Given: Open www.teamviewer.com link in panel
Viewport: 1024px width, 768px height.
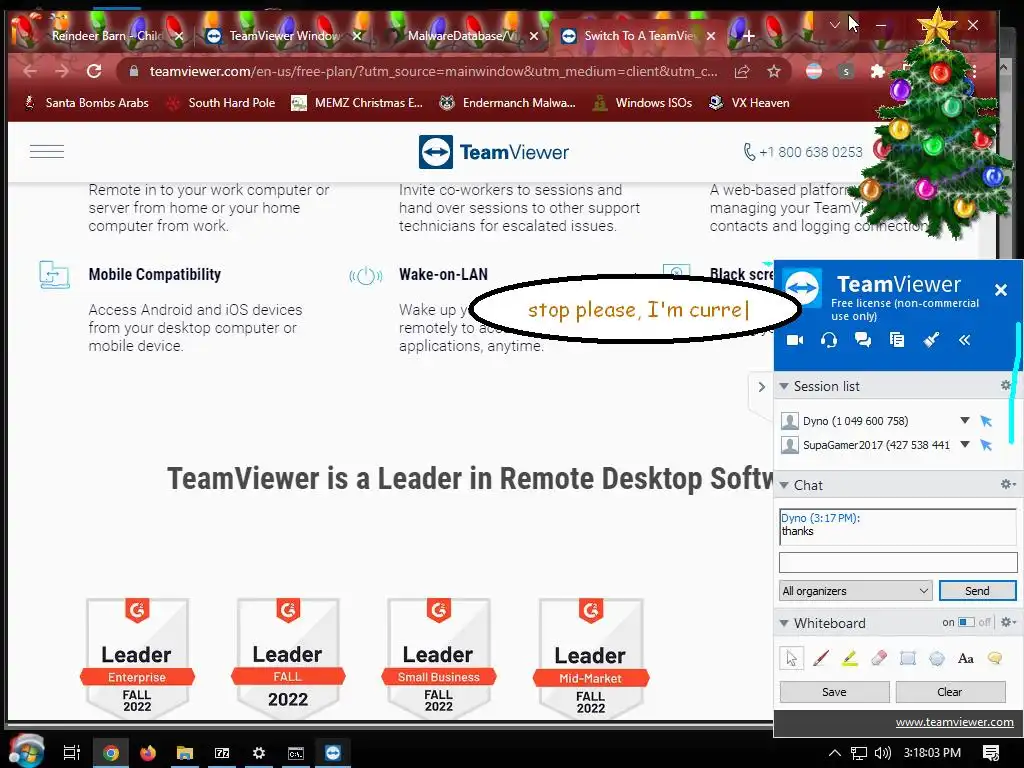Looking at the screenshot, I should click(x=955, y=722).
